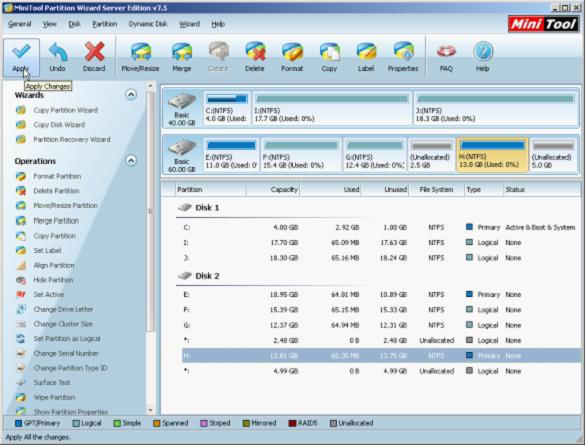Click the Undo arrow icon
This screenshot has height=446, width=586.
coord(58,52)
